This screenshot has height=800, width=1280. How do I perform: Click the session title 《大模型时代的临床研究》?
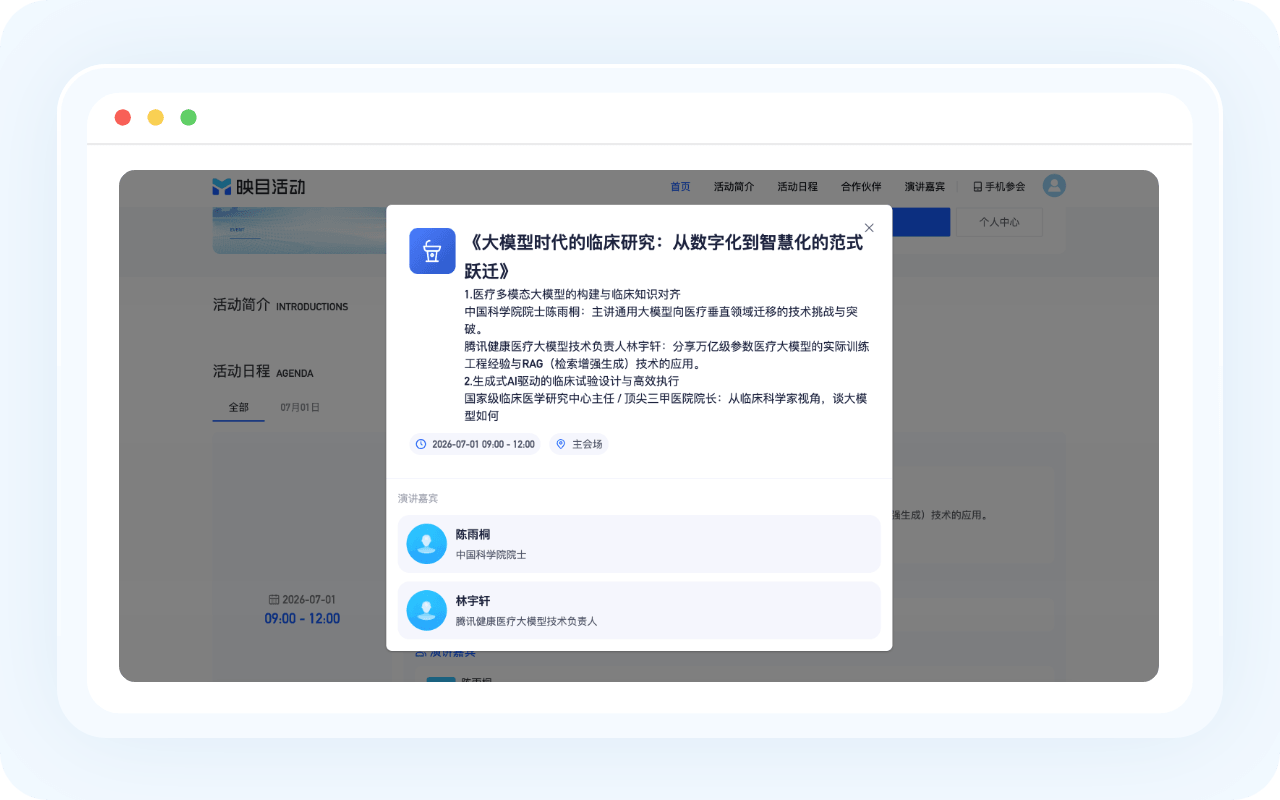coord(664,256)
